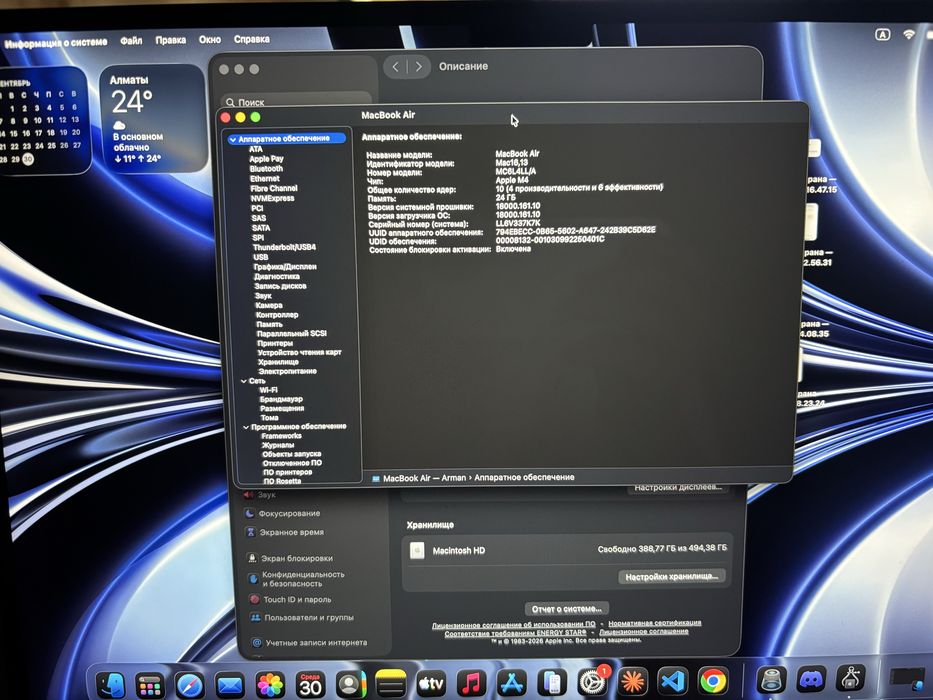Open Visual Studio Code in Dock
Viewport: 933px width, 700px height.
[x=673, y=682]
